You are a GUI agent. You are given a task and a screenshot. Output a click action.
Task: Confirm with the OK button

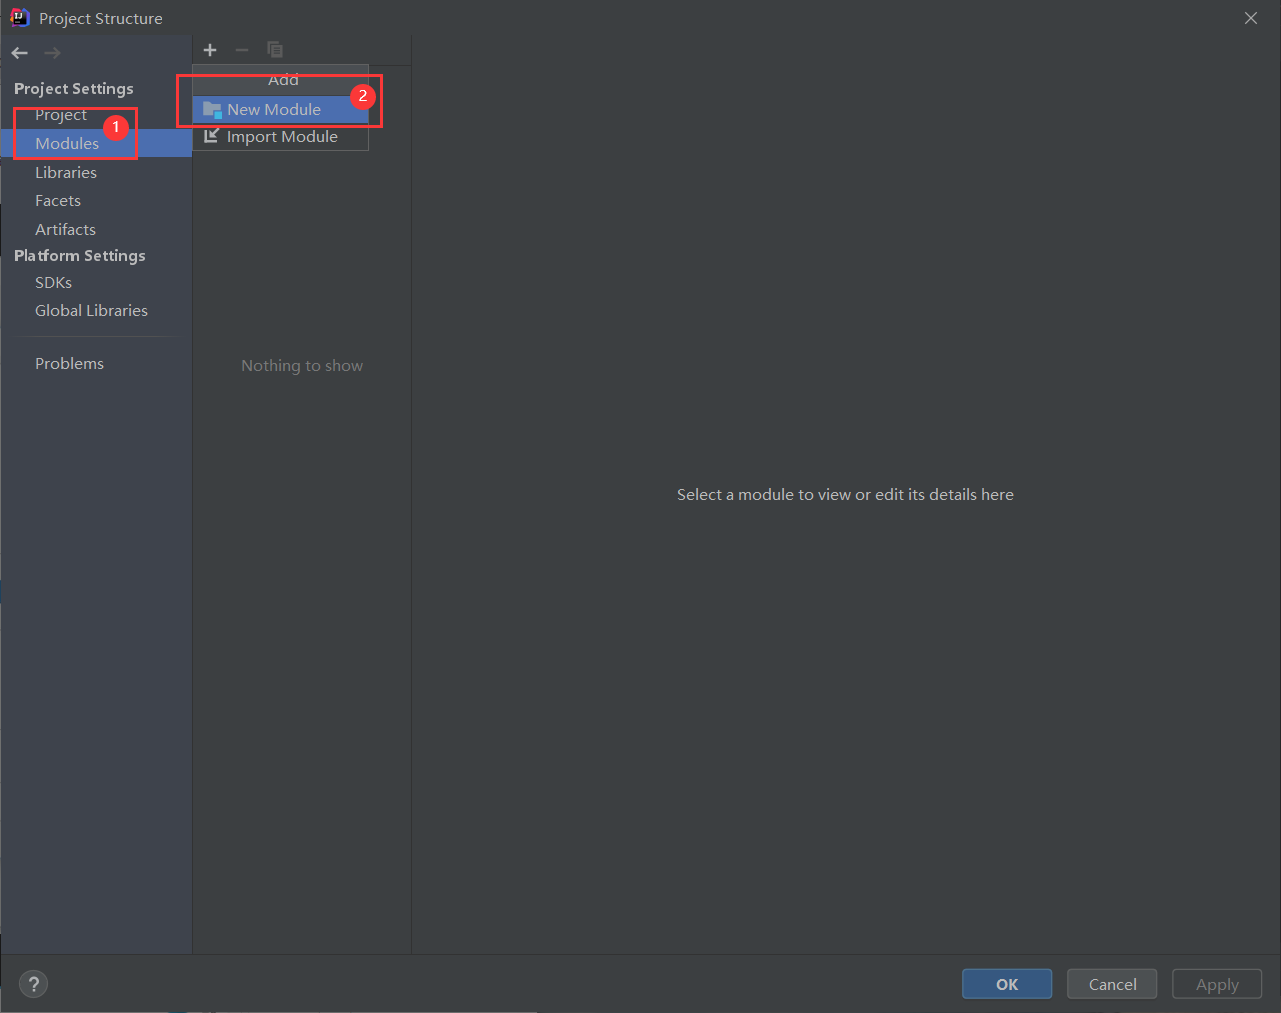(x=1007, y=984)
